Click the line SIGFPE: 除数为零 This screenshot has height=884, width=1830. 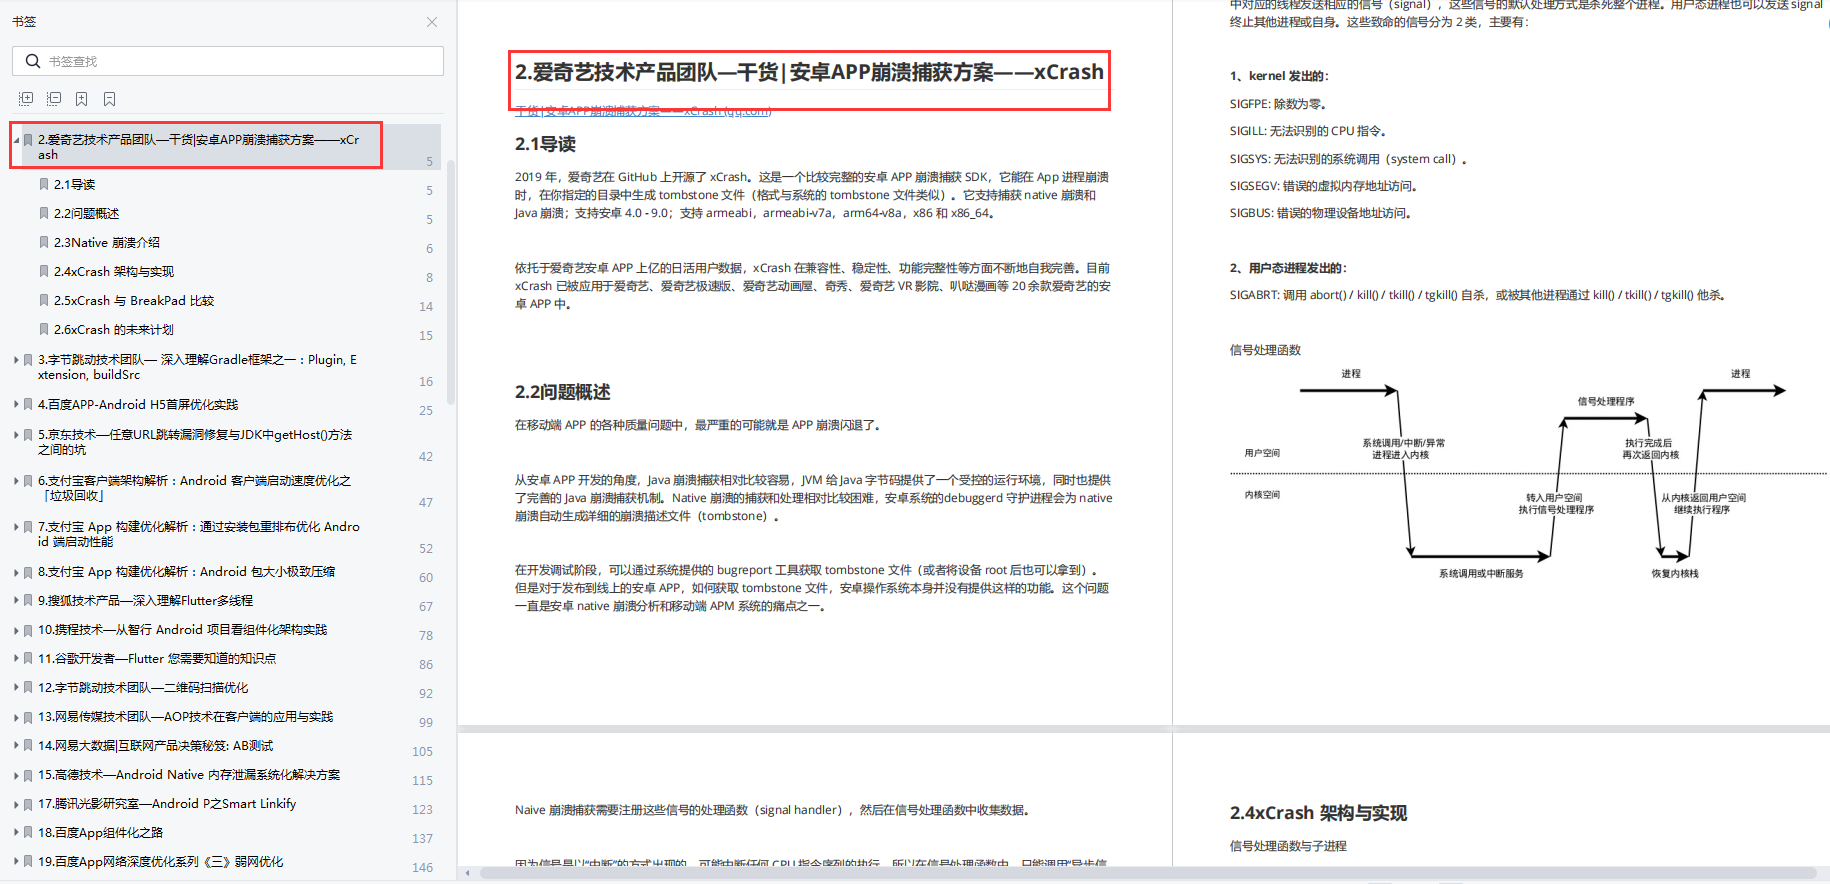(1277, 104)
